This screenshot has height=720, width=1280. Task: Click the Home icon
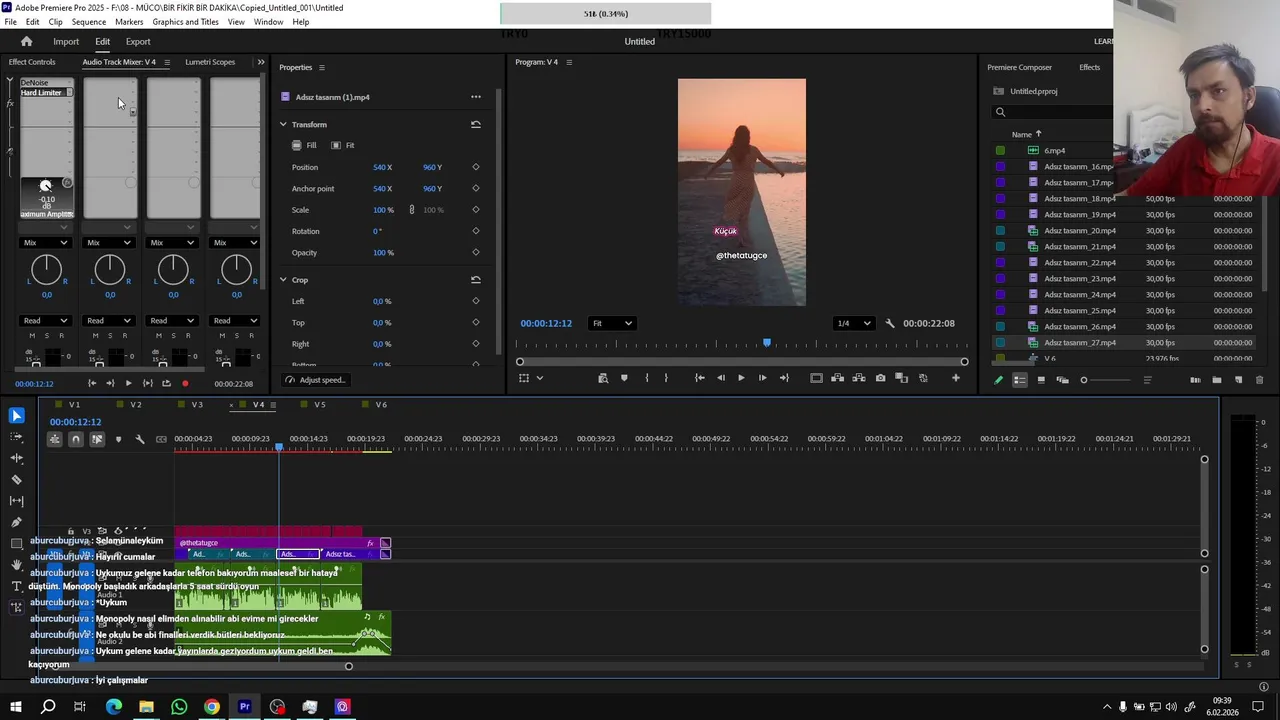(x=27, y=41)
